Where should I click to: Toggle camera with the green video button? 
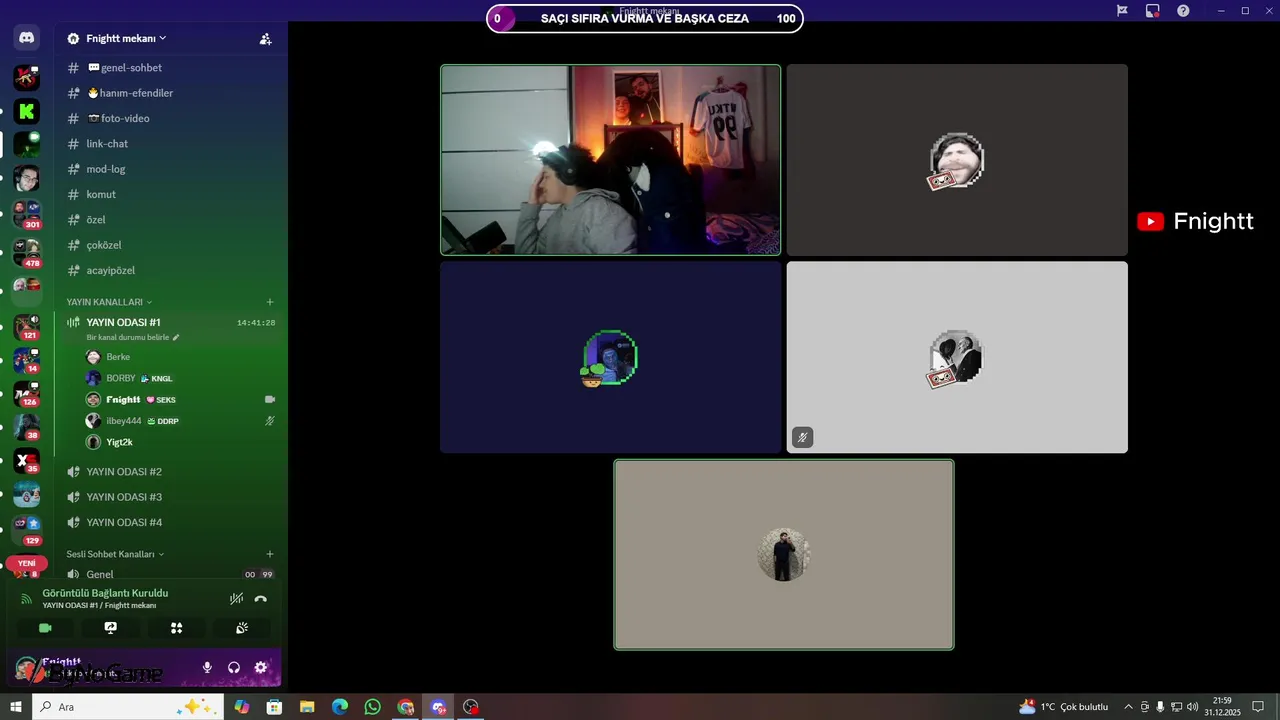coord(45,628)
